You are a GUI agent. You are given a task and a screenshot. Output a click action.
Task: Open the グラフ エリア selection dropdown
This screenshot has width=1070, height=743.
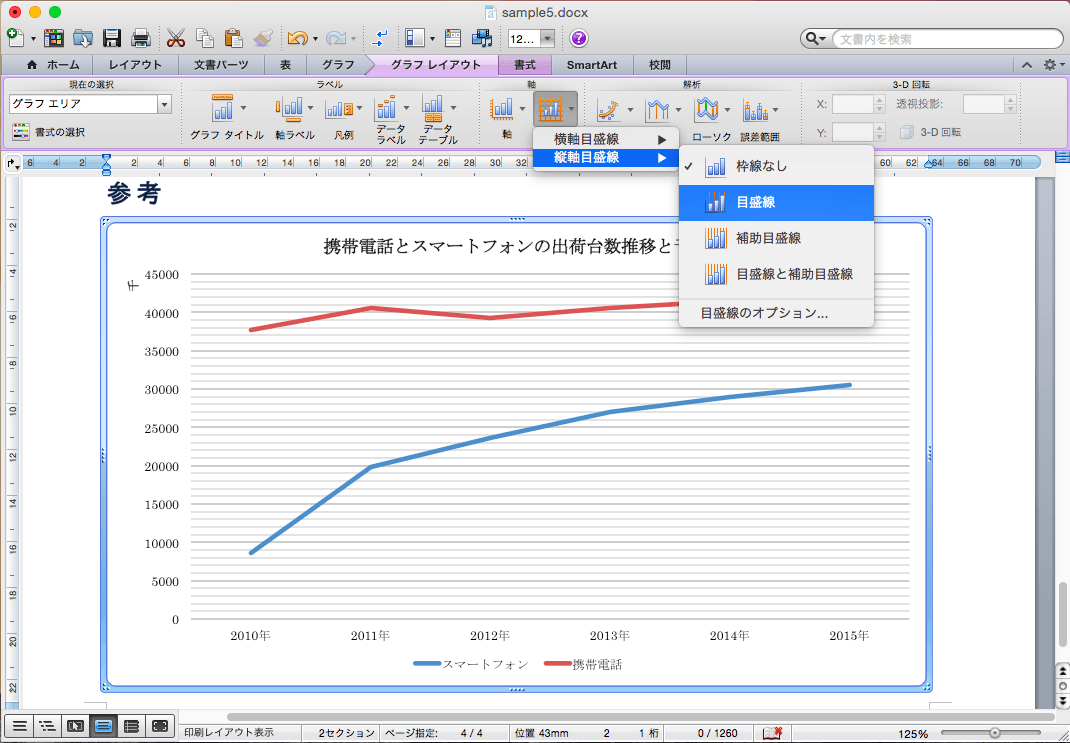pyautogui.click(x=164, y=104)
